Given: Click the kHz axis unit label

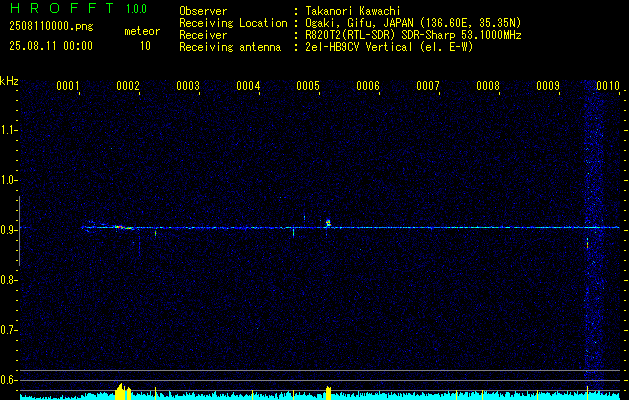Looking at the screenshot, I should pos(9,81).
